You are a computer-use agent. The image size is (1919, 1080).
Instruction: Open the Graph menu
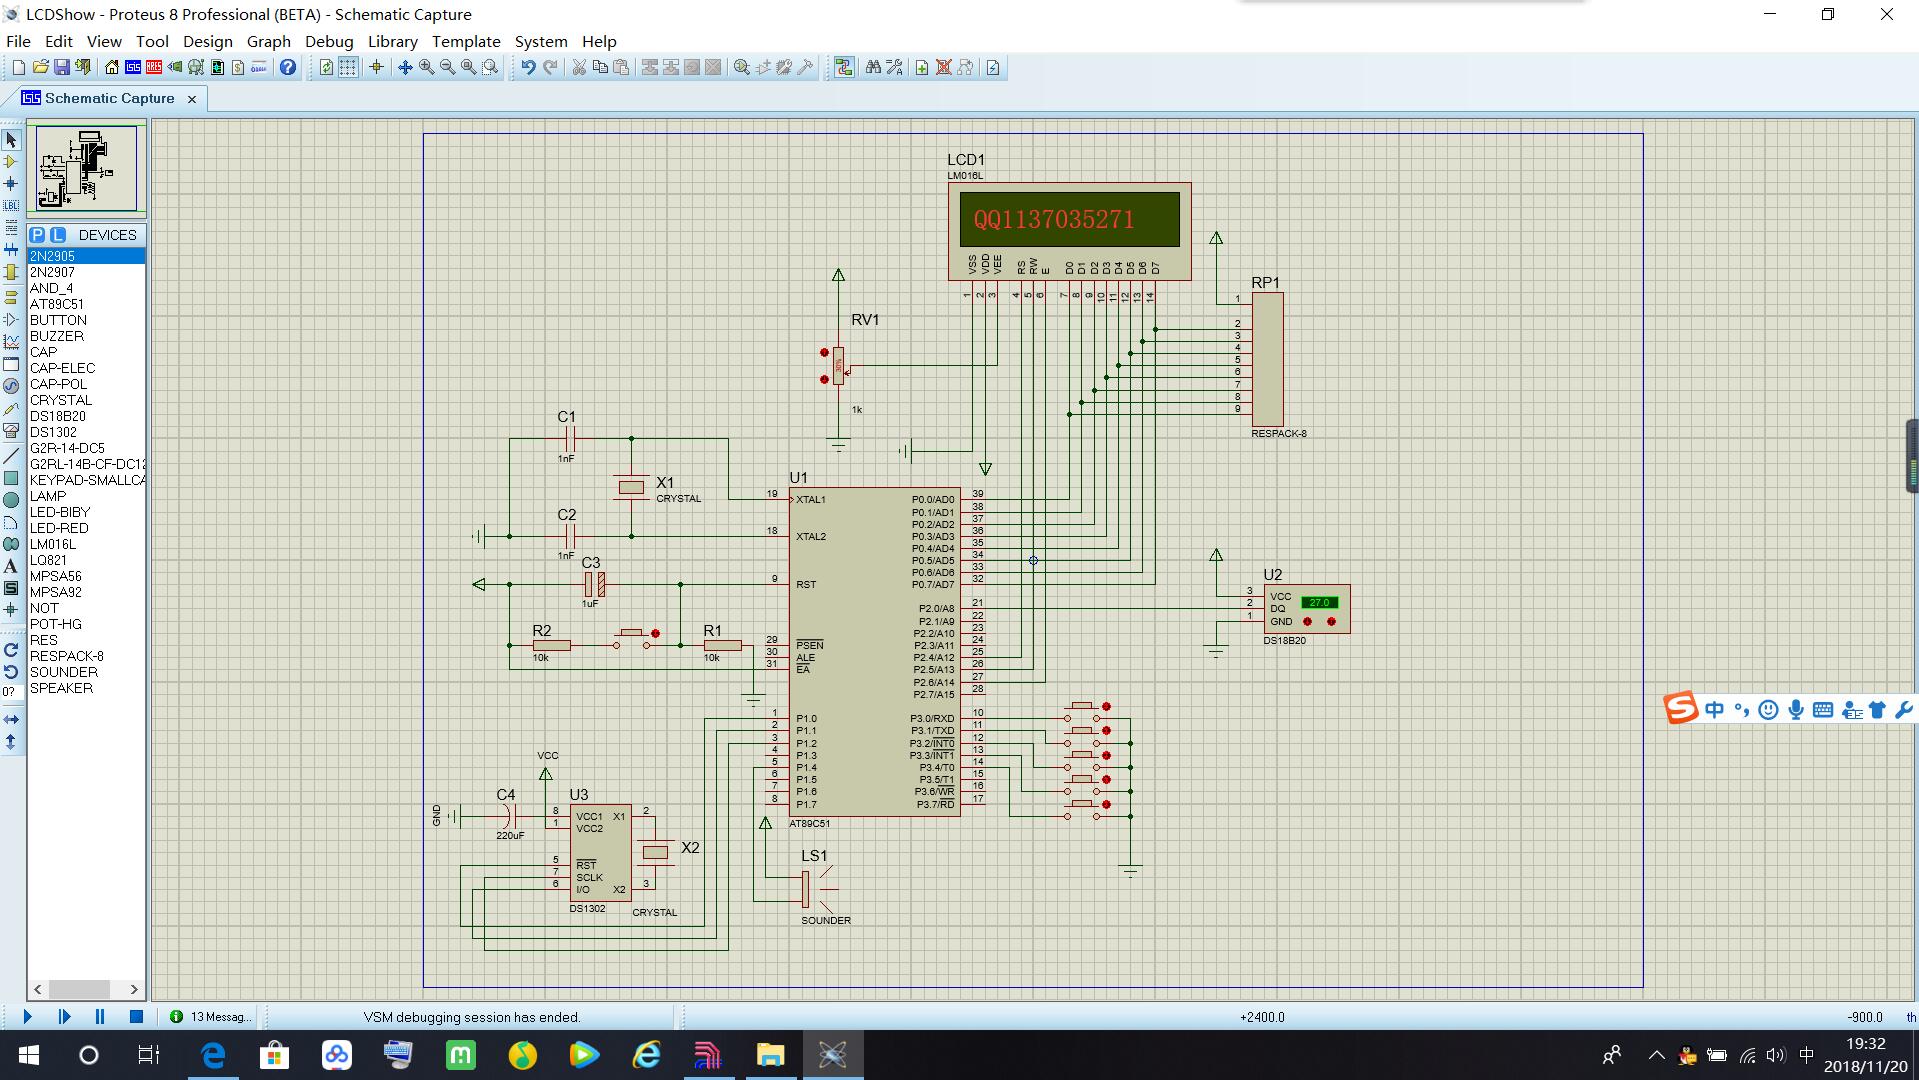click(269, 41)
